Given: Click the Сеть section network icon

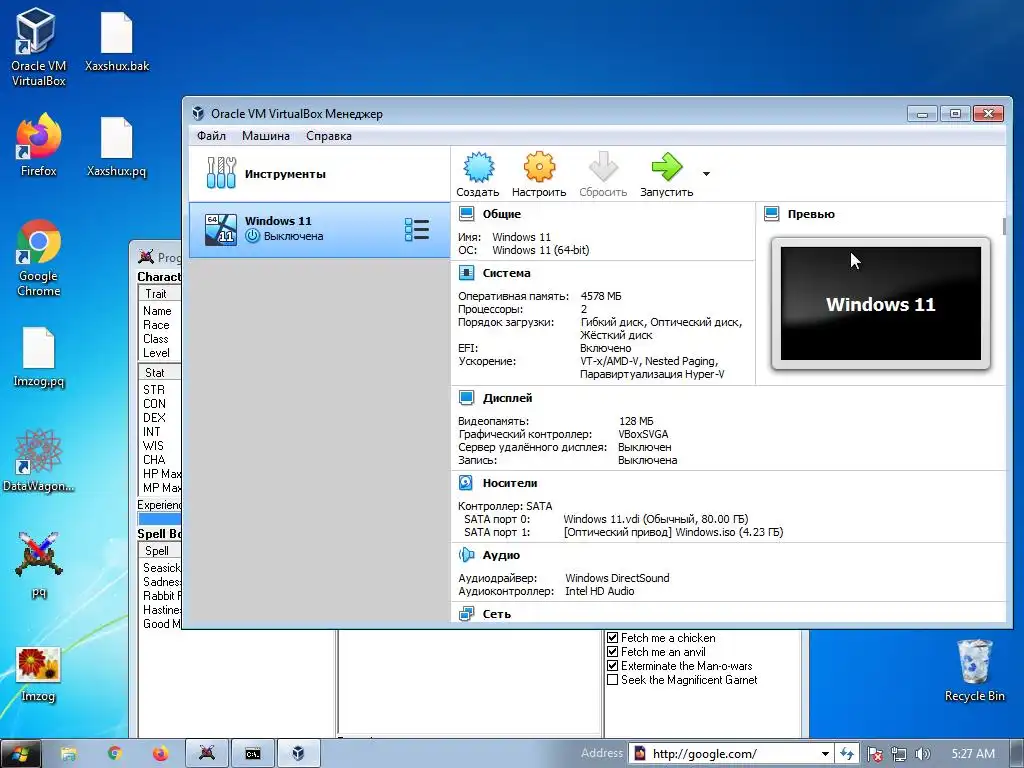Looking at the screenshot, I should 466,614.
